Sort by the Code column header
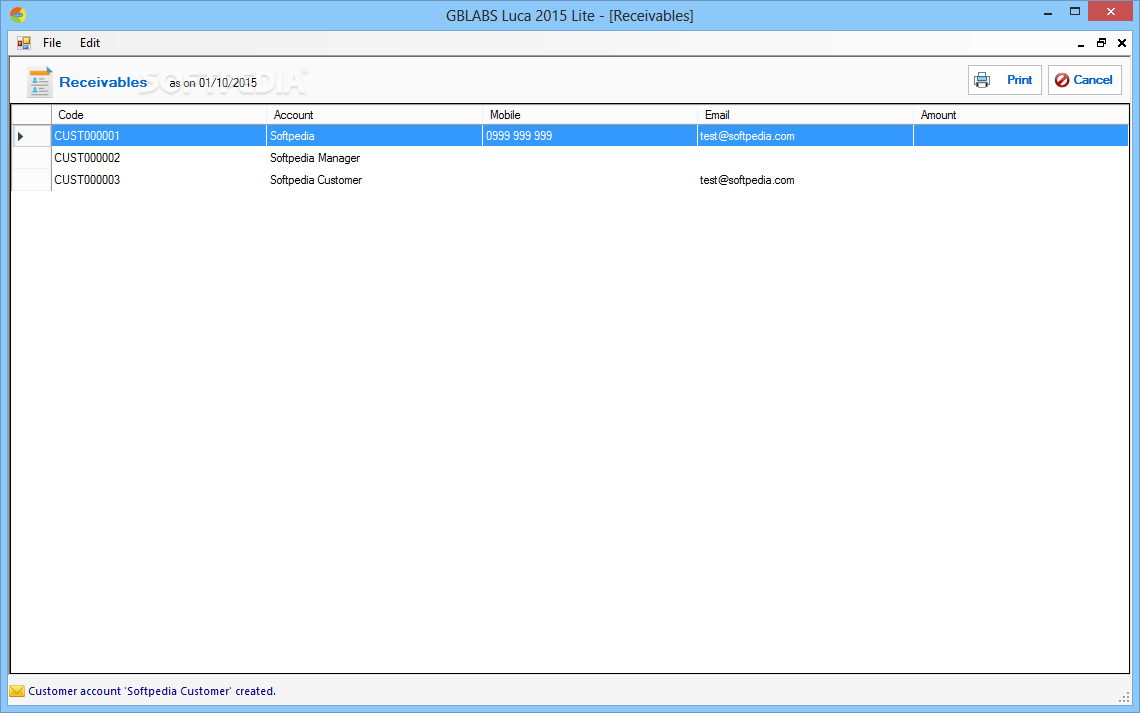 (x=158, y=115)
